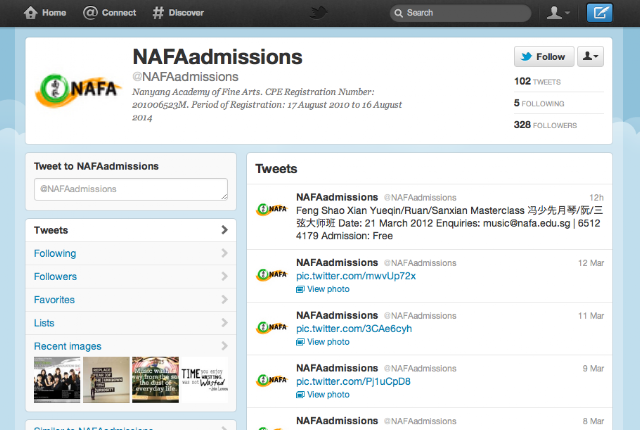Click avatar of the 11 Mar tweet
The width and height of the screenshot is (640, 430).
point(272,327)
